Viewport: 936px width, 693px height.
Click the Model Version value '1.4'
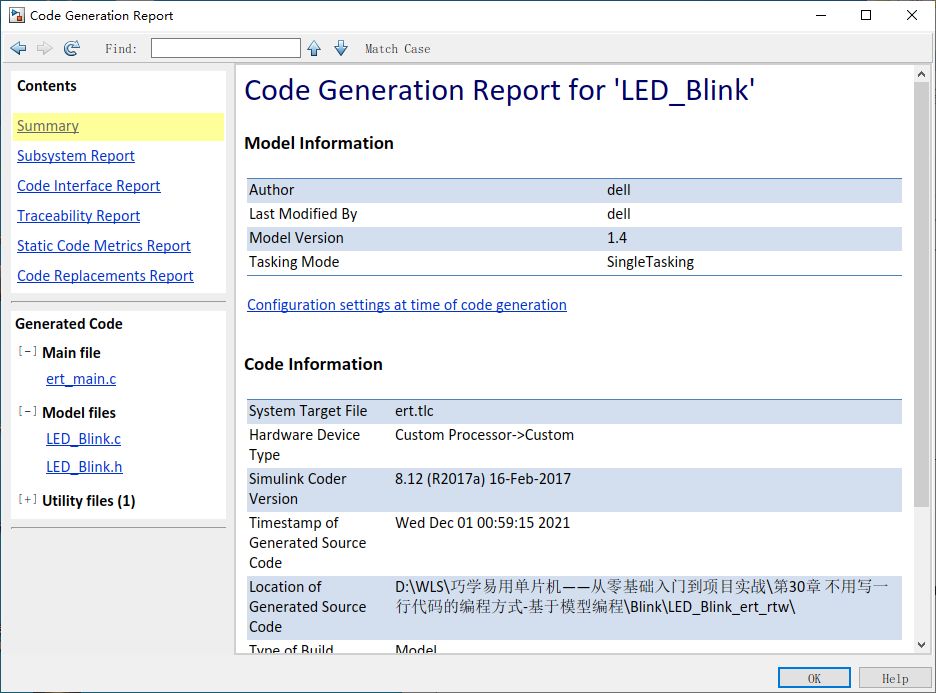617,238
